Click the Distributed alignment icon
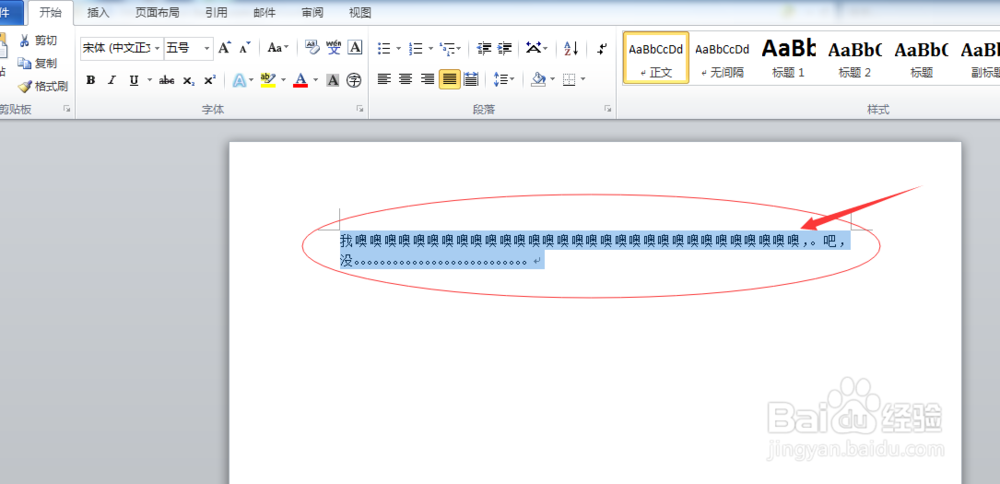 471,79
